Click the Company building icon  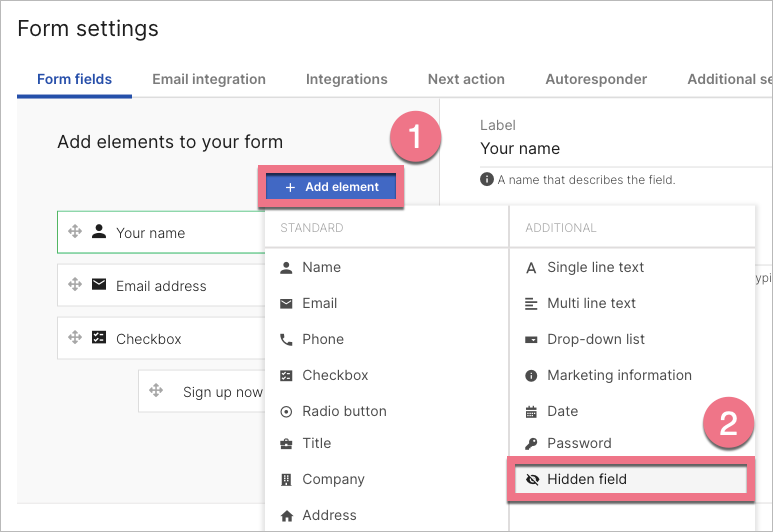point(287,479)
